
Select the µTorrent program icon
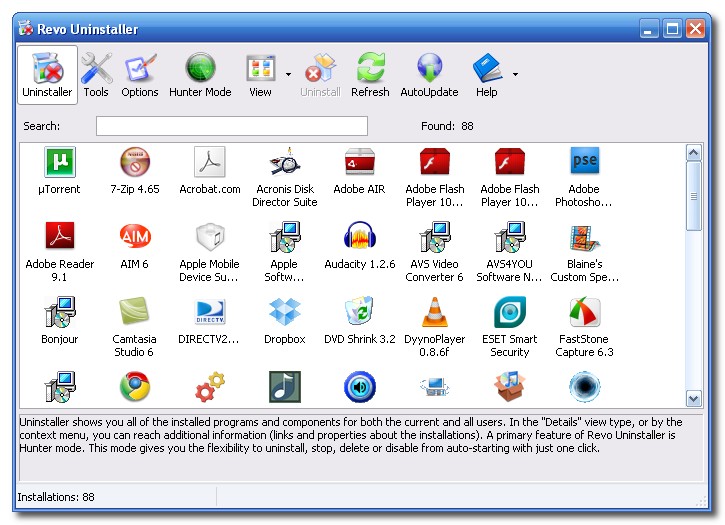click(x=59, y=162)
